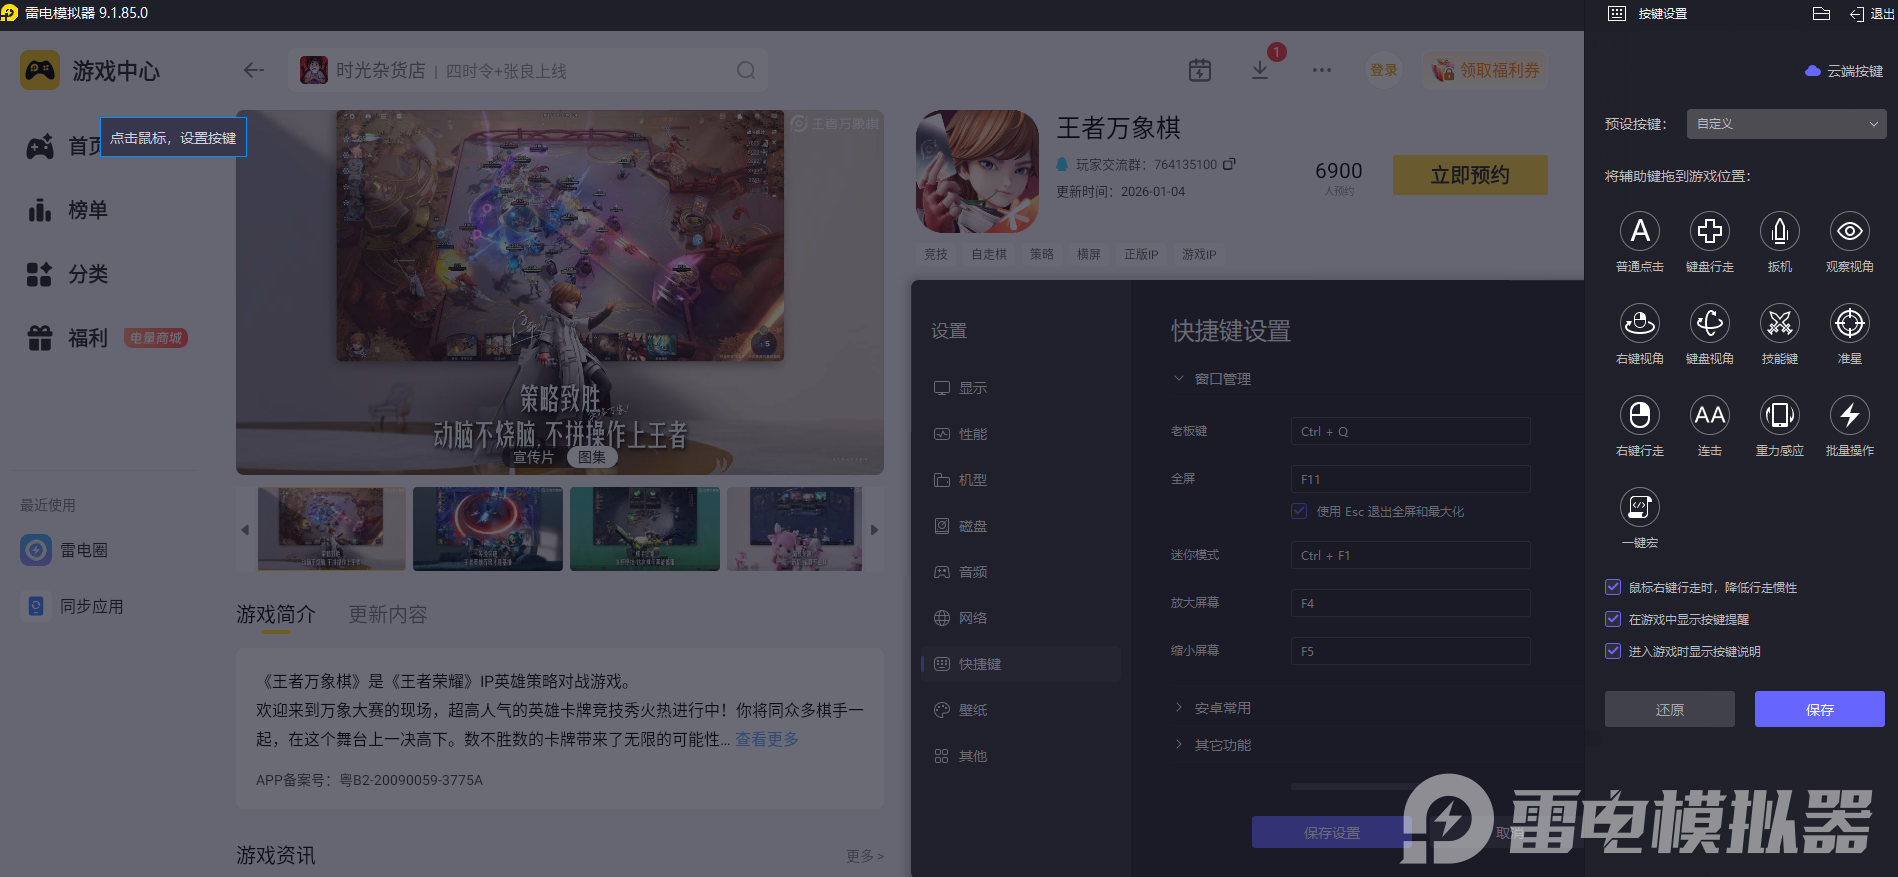Image resolution: width=1898 pixels, height=877 pixels.
Task: Select the 普通点击 tap key icon
Action: pos(1639,232)
